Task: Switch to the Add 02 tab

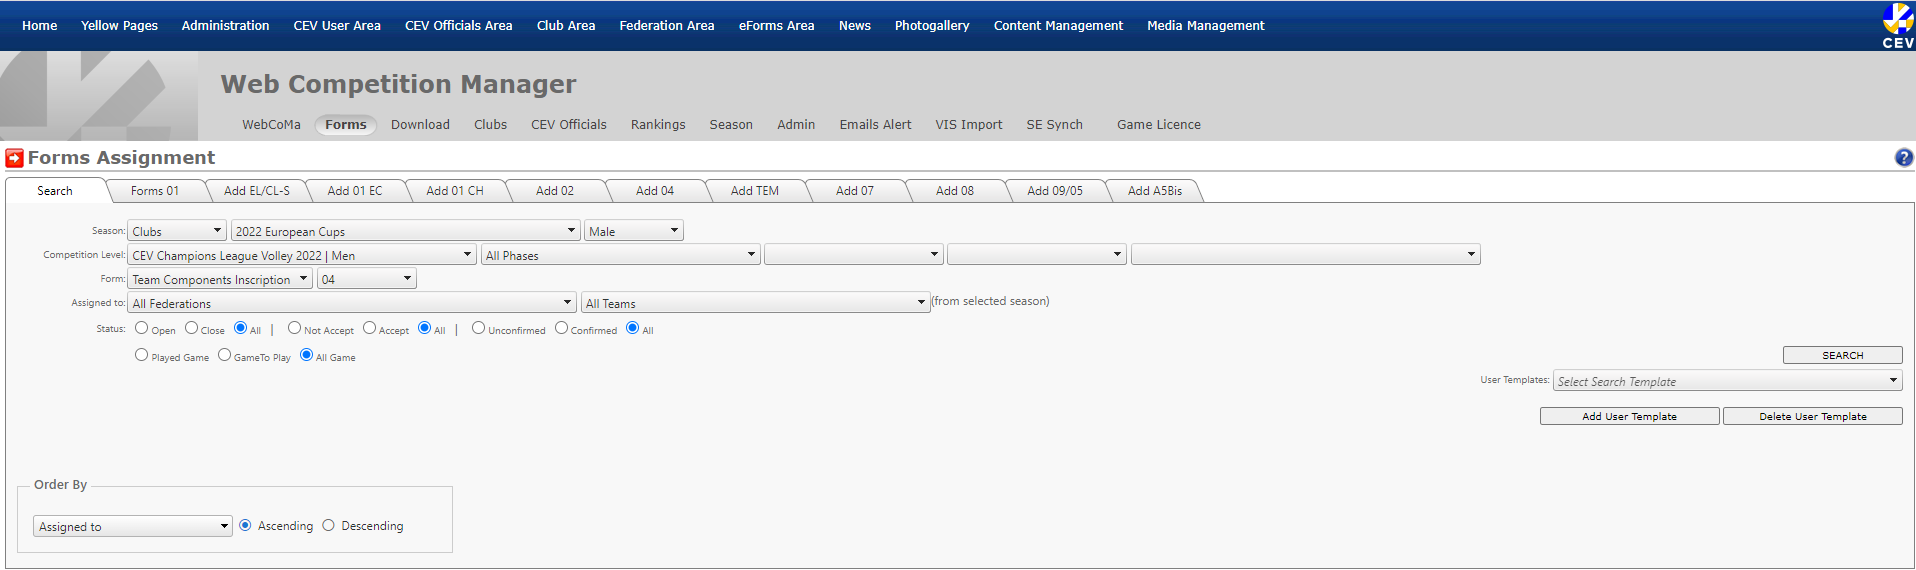Action: pos(555,191)
